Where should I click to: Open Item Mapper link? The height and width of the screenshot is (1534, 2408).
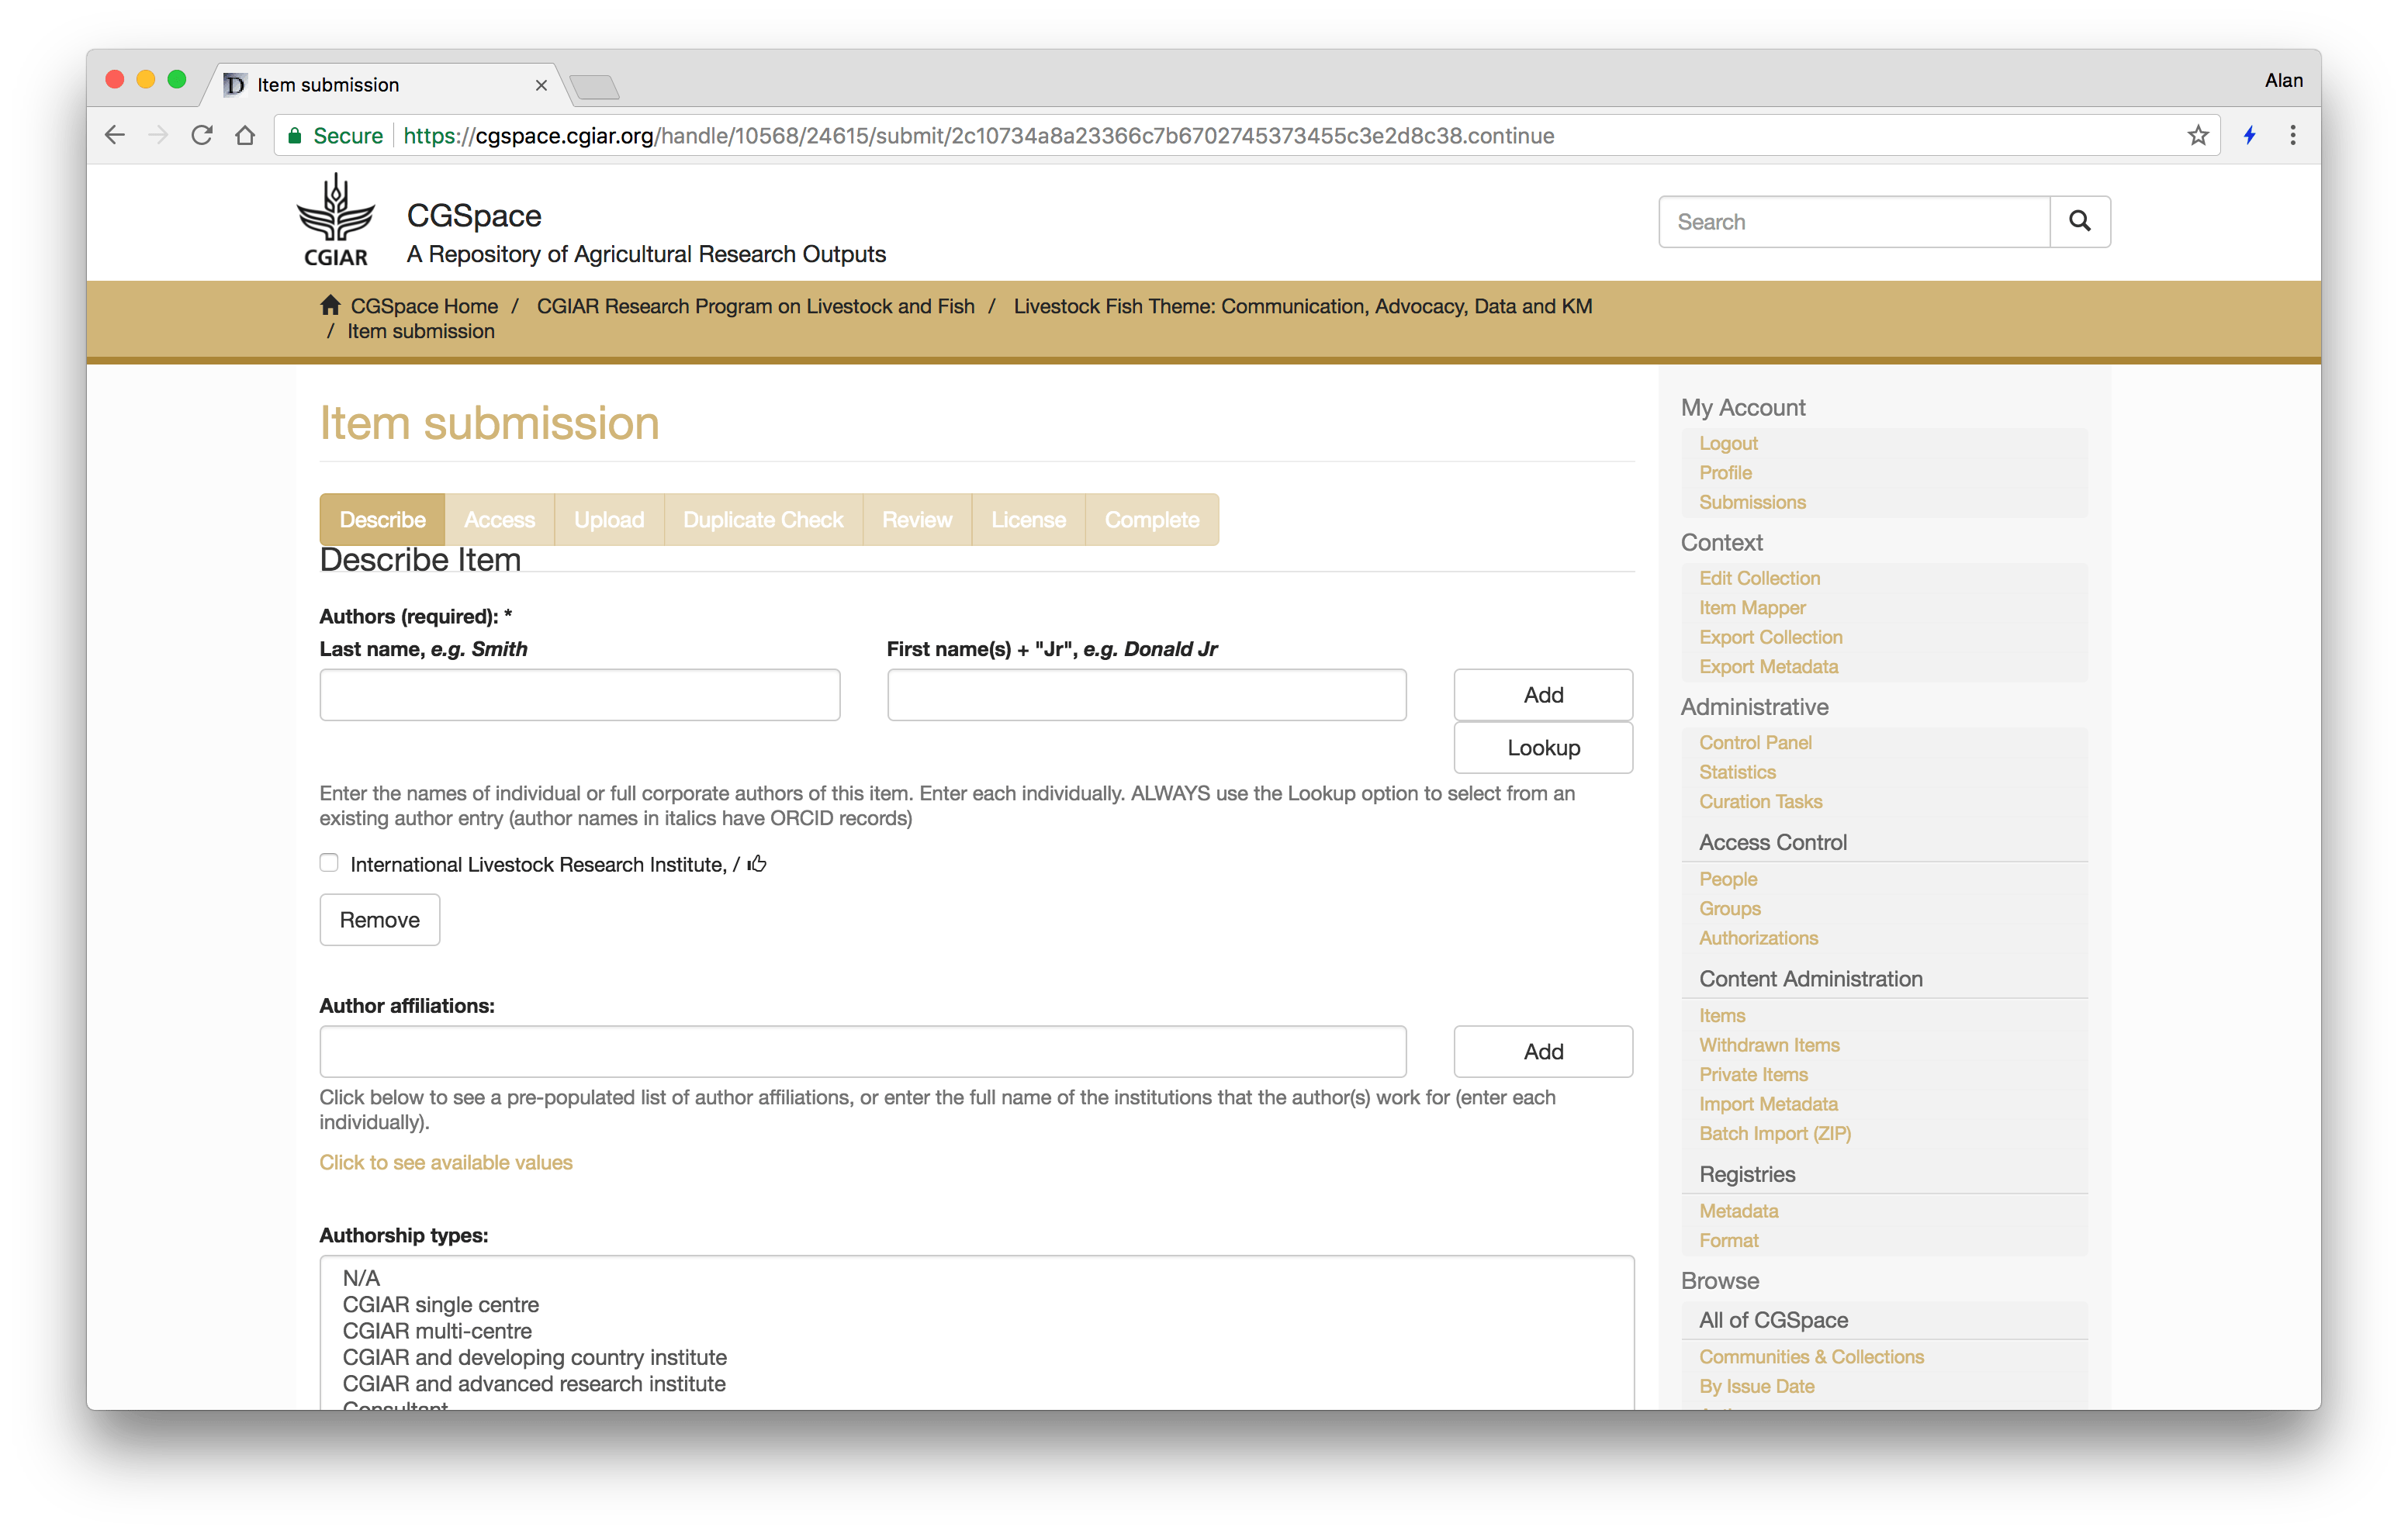click(x=1752, y=607)
